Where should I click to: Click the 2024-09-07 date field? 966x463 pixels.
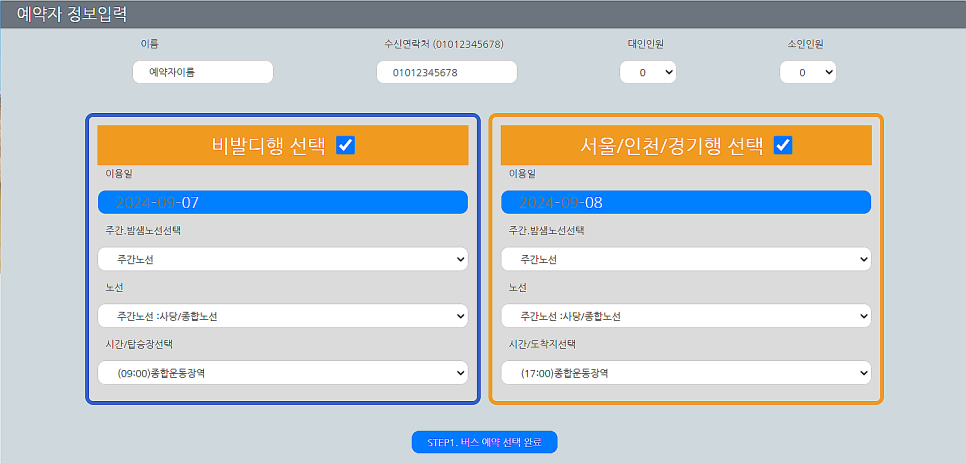(283, 203)
